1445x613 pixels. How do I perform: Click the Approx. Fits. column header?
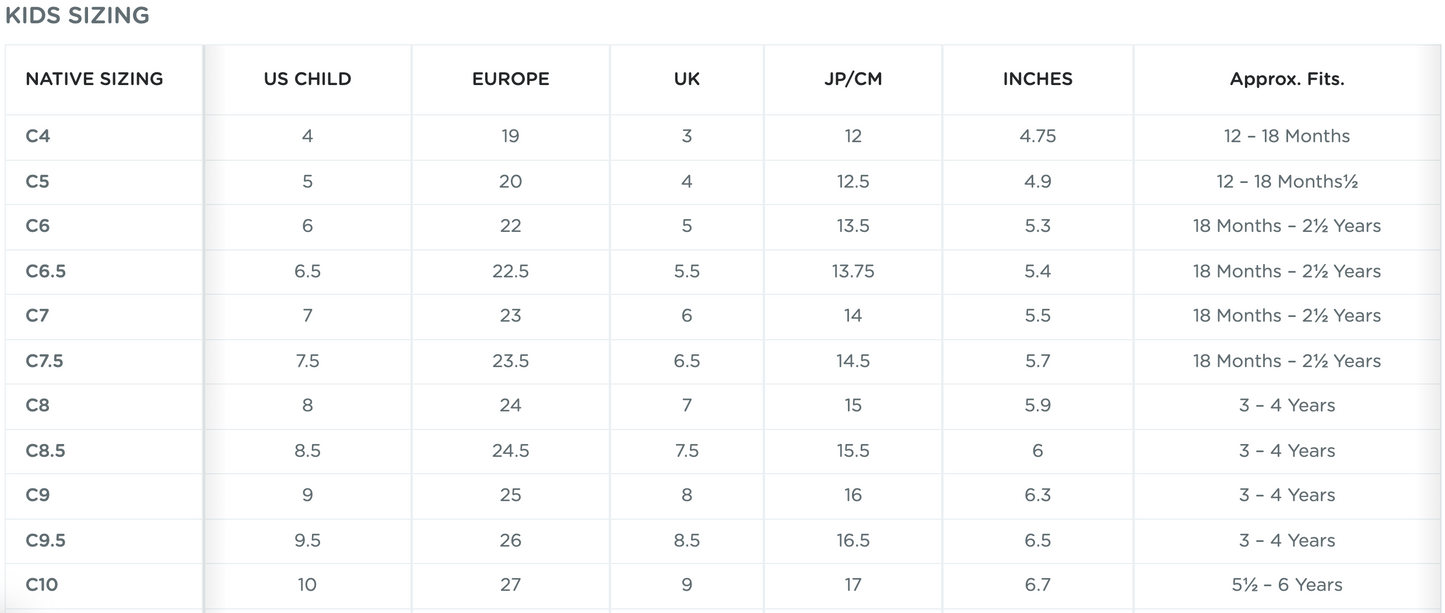click(1287, 79)
